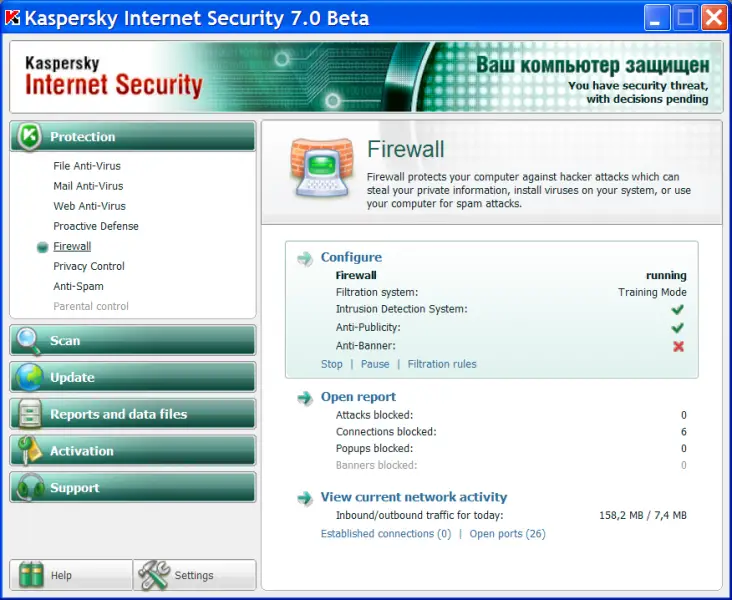Click the red cross for Anti-Banner
This screenshot has width=732, height=600.
click(678, 346)
